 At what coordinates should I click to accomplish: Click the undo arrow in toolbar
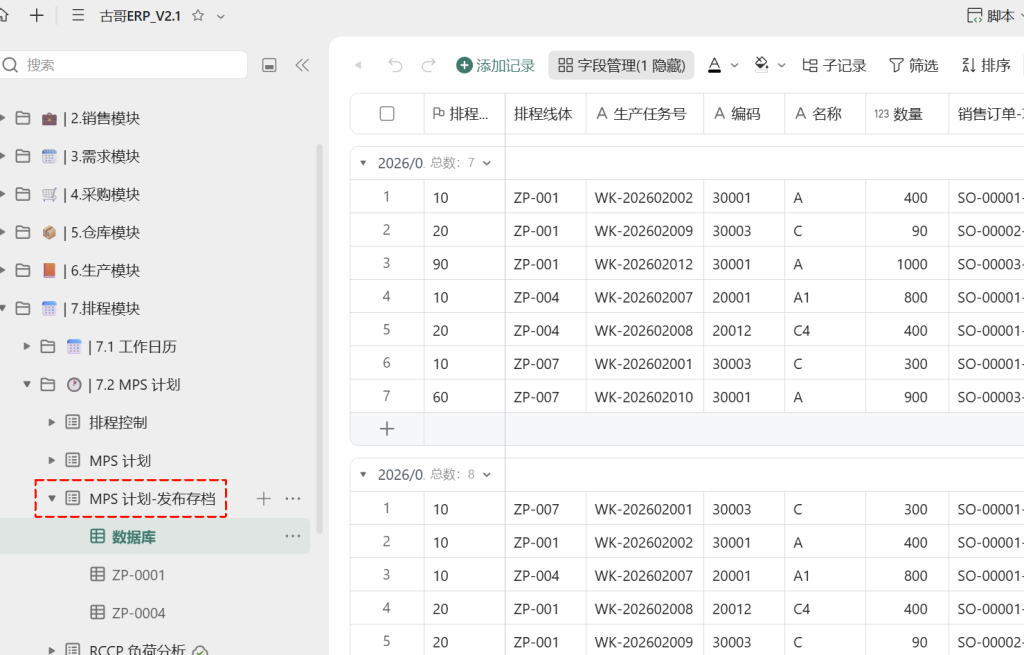pos(395,65)
